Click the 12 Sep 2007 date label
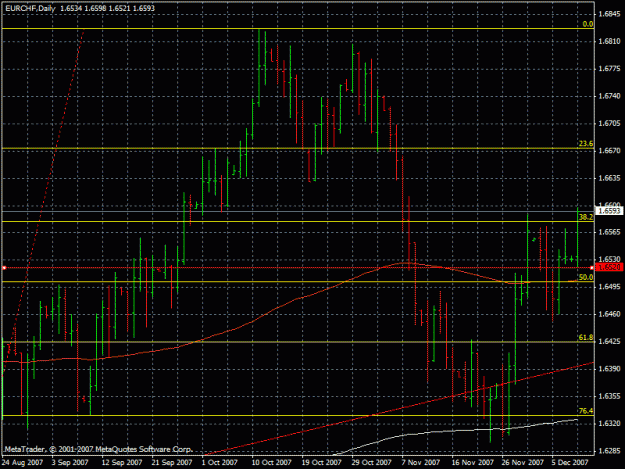Image resolution: width=625 pixels, height=469 pixels. point(122,462)
